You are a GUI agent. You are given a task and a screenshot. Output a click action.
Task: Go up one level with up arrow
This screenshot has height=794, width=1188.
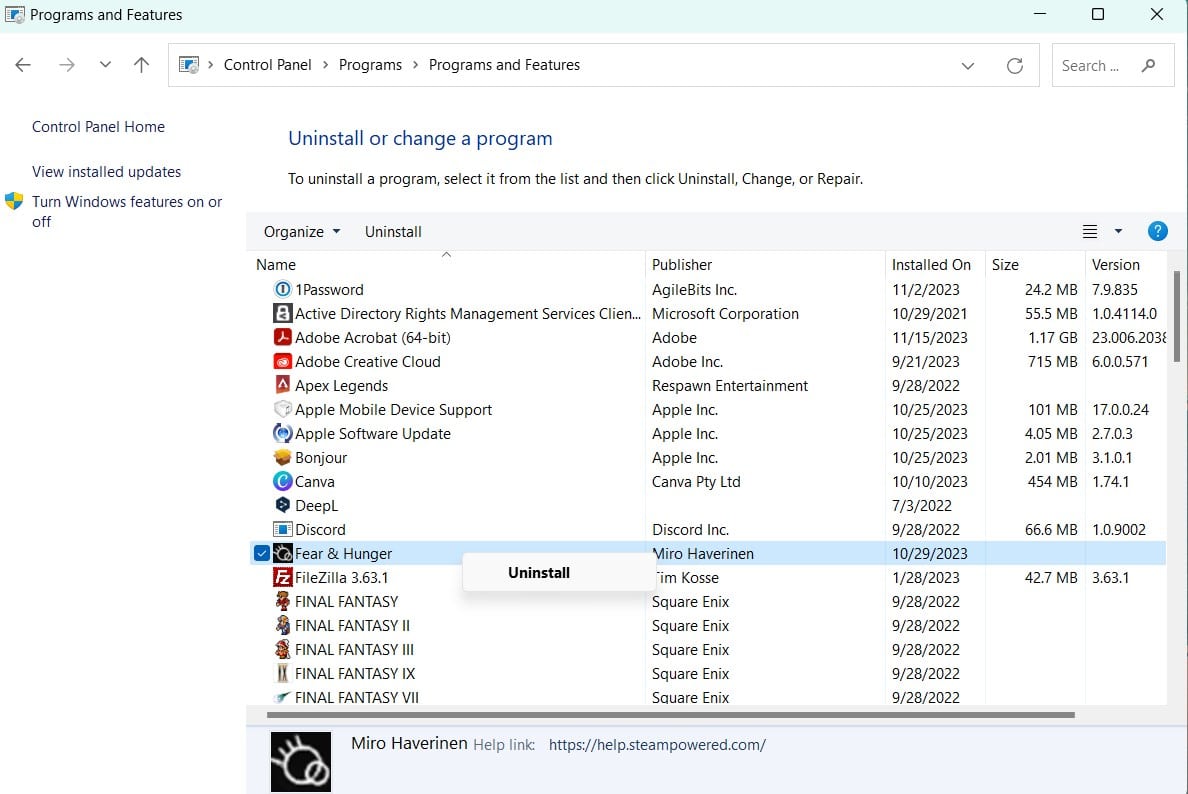tap(141, 65)
